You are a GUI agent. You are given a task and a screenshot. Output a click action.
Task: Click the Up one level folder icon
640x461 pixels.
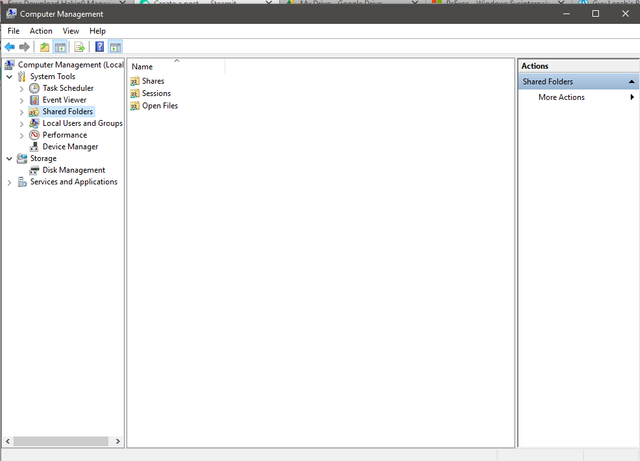[x=44, y=47]
